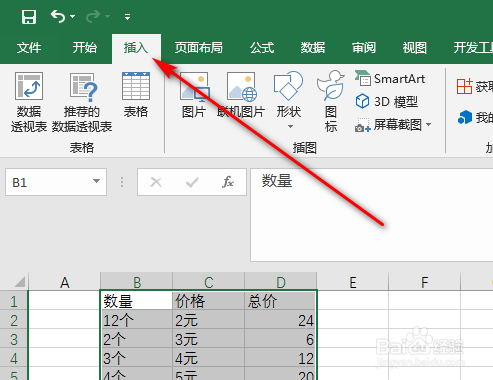Click the Redo arrow icon

93,16
